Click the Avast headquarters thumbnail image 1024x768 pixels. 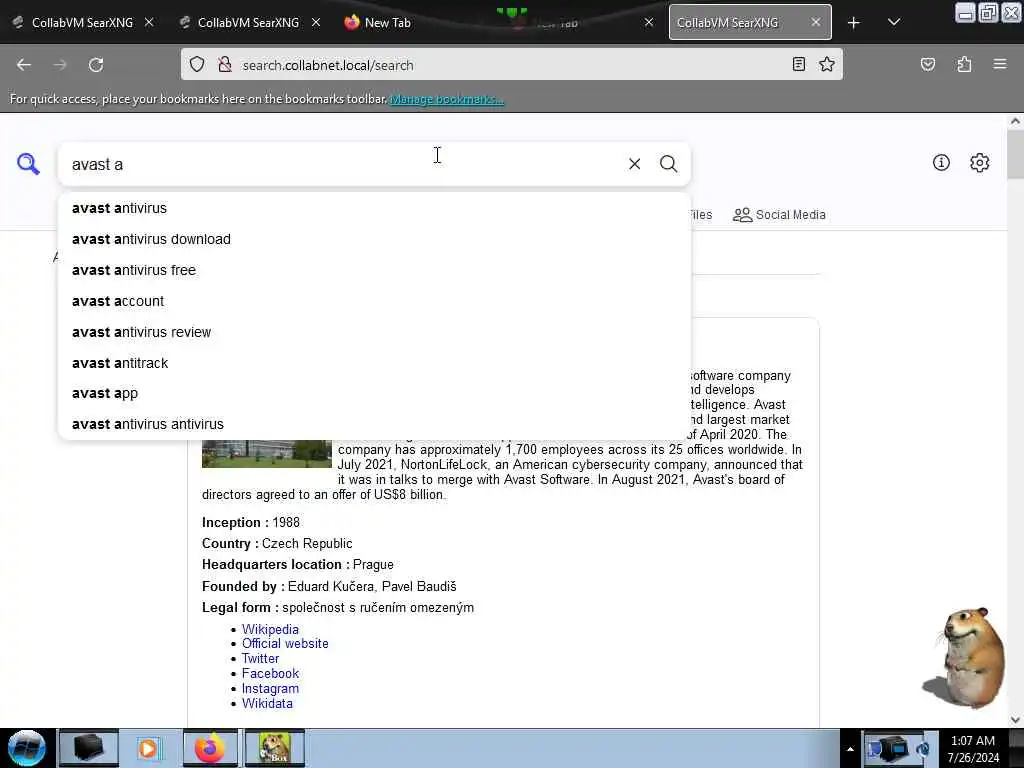[266, 453]
